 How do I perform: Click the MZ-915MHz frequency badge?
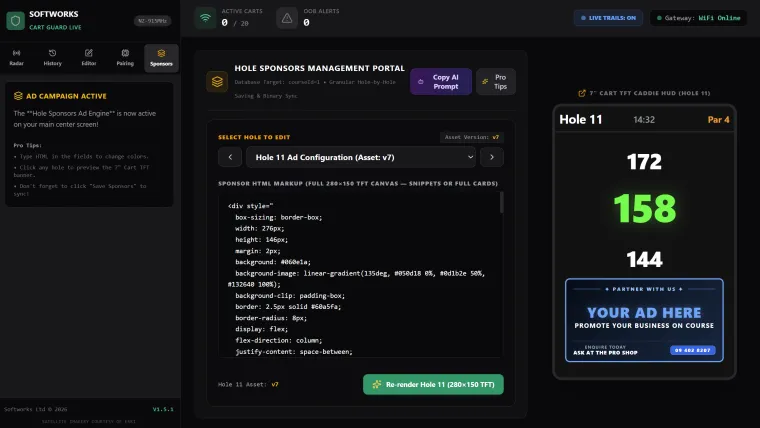coord(152,21)
